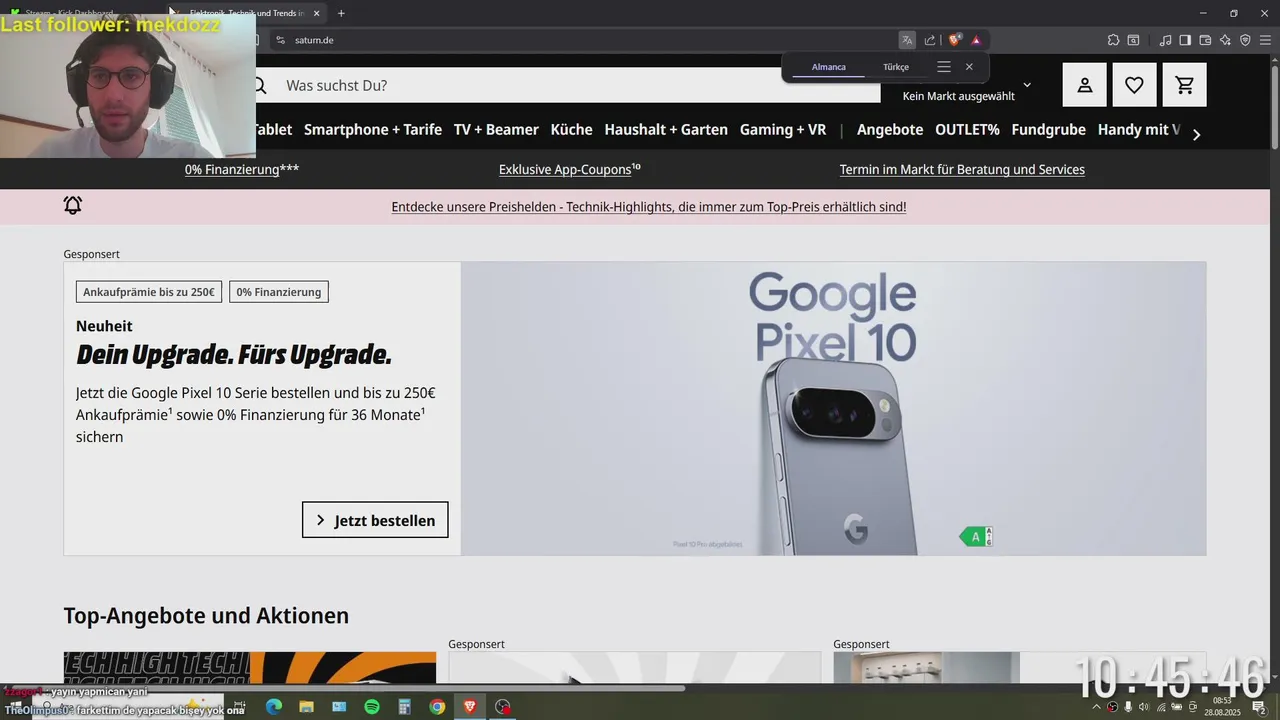Open the Smartphone + Tarife menu

click(x=373, y=130)
